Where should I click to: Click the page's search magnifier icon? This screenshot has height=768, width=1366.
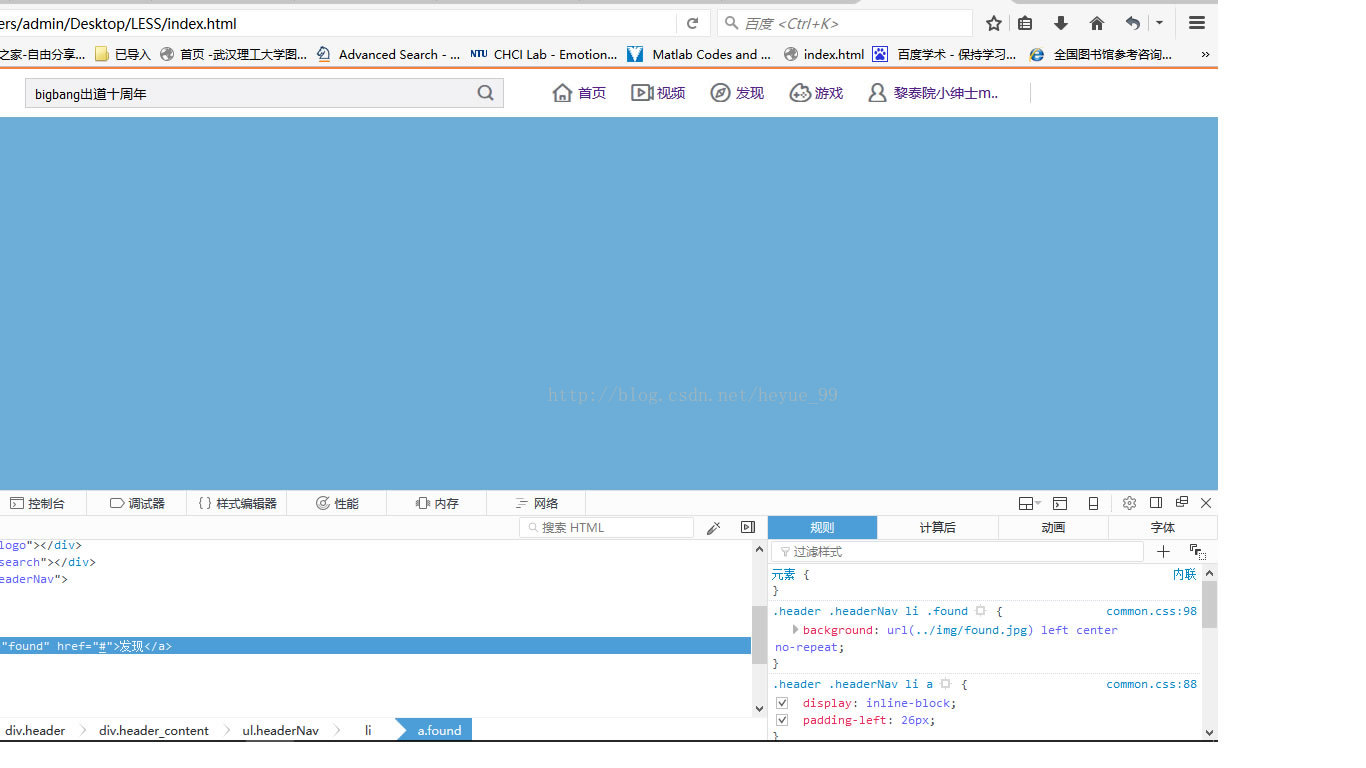tap(486, 93)
